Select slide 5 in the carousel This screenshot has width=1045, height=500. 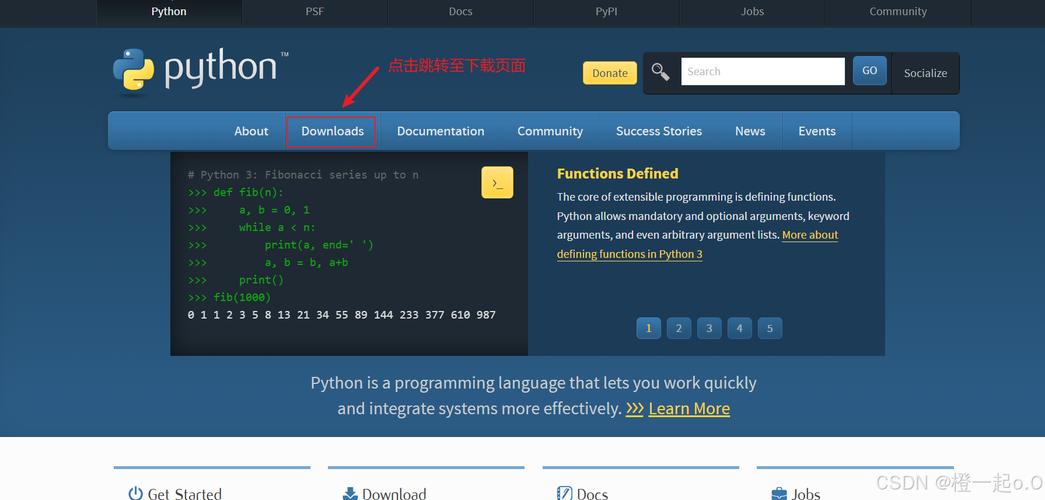point(770,328)
